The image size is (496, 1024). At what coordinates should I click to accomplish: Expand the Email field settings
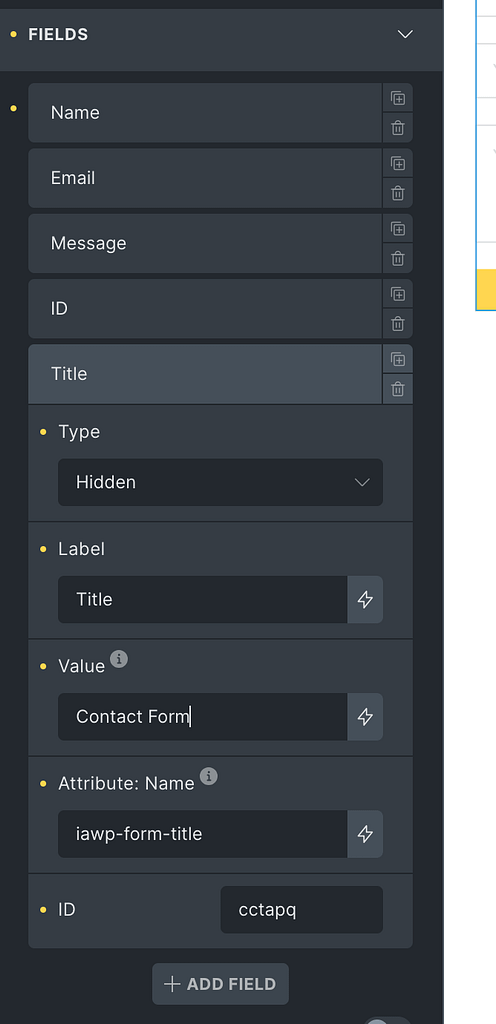(205, 178)
